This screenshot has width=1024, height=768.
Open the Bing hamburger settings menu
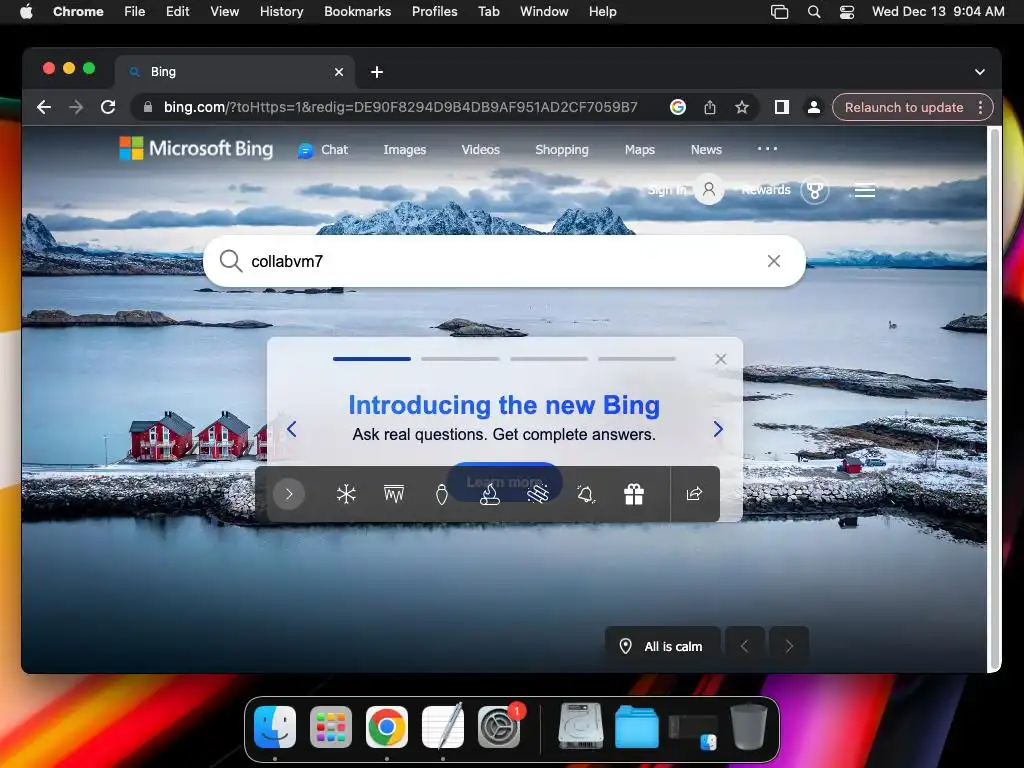point(865,191)
